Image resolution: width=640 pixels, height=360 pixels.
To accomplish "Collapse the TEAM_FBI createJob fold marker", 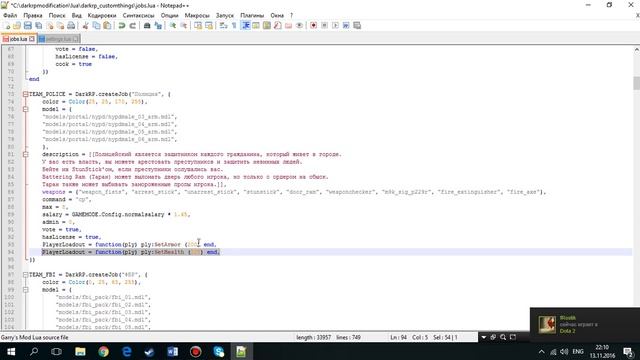I will pyautogui.click(x=25, y=275).
